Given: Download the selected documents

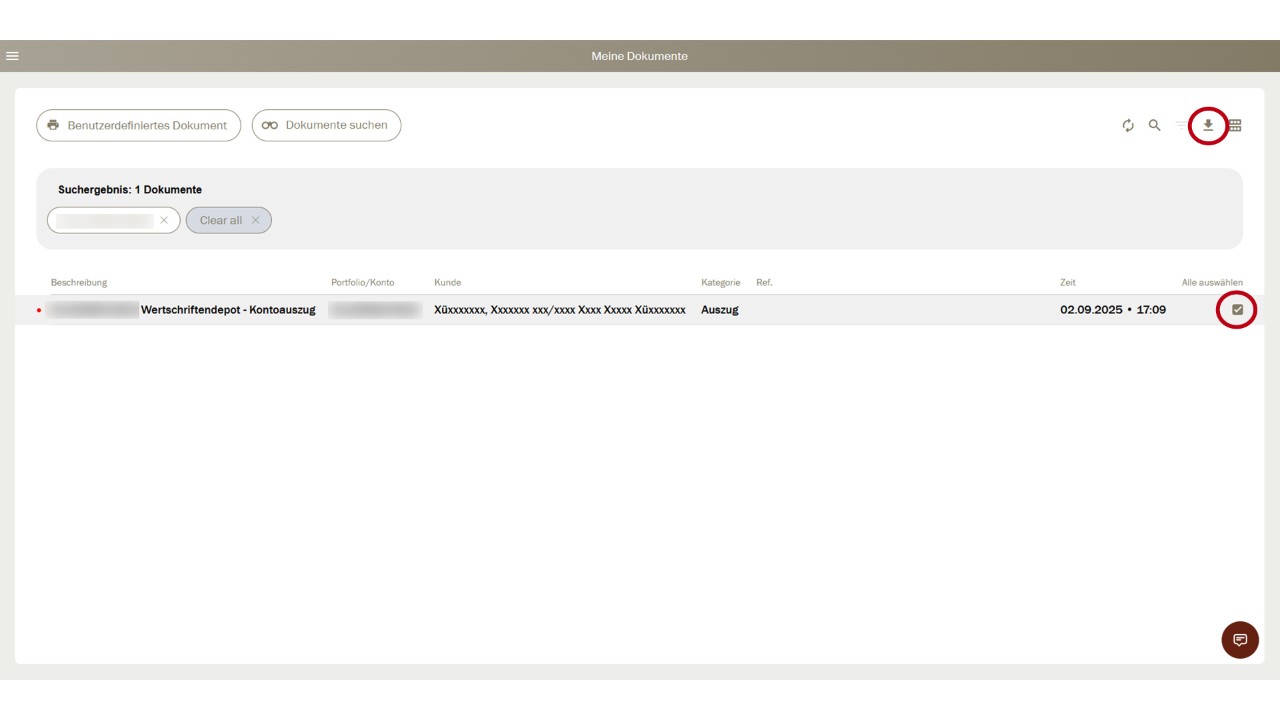Looking at the screenshot, I should [1208, 126].
